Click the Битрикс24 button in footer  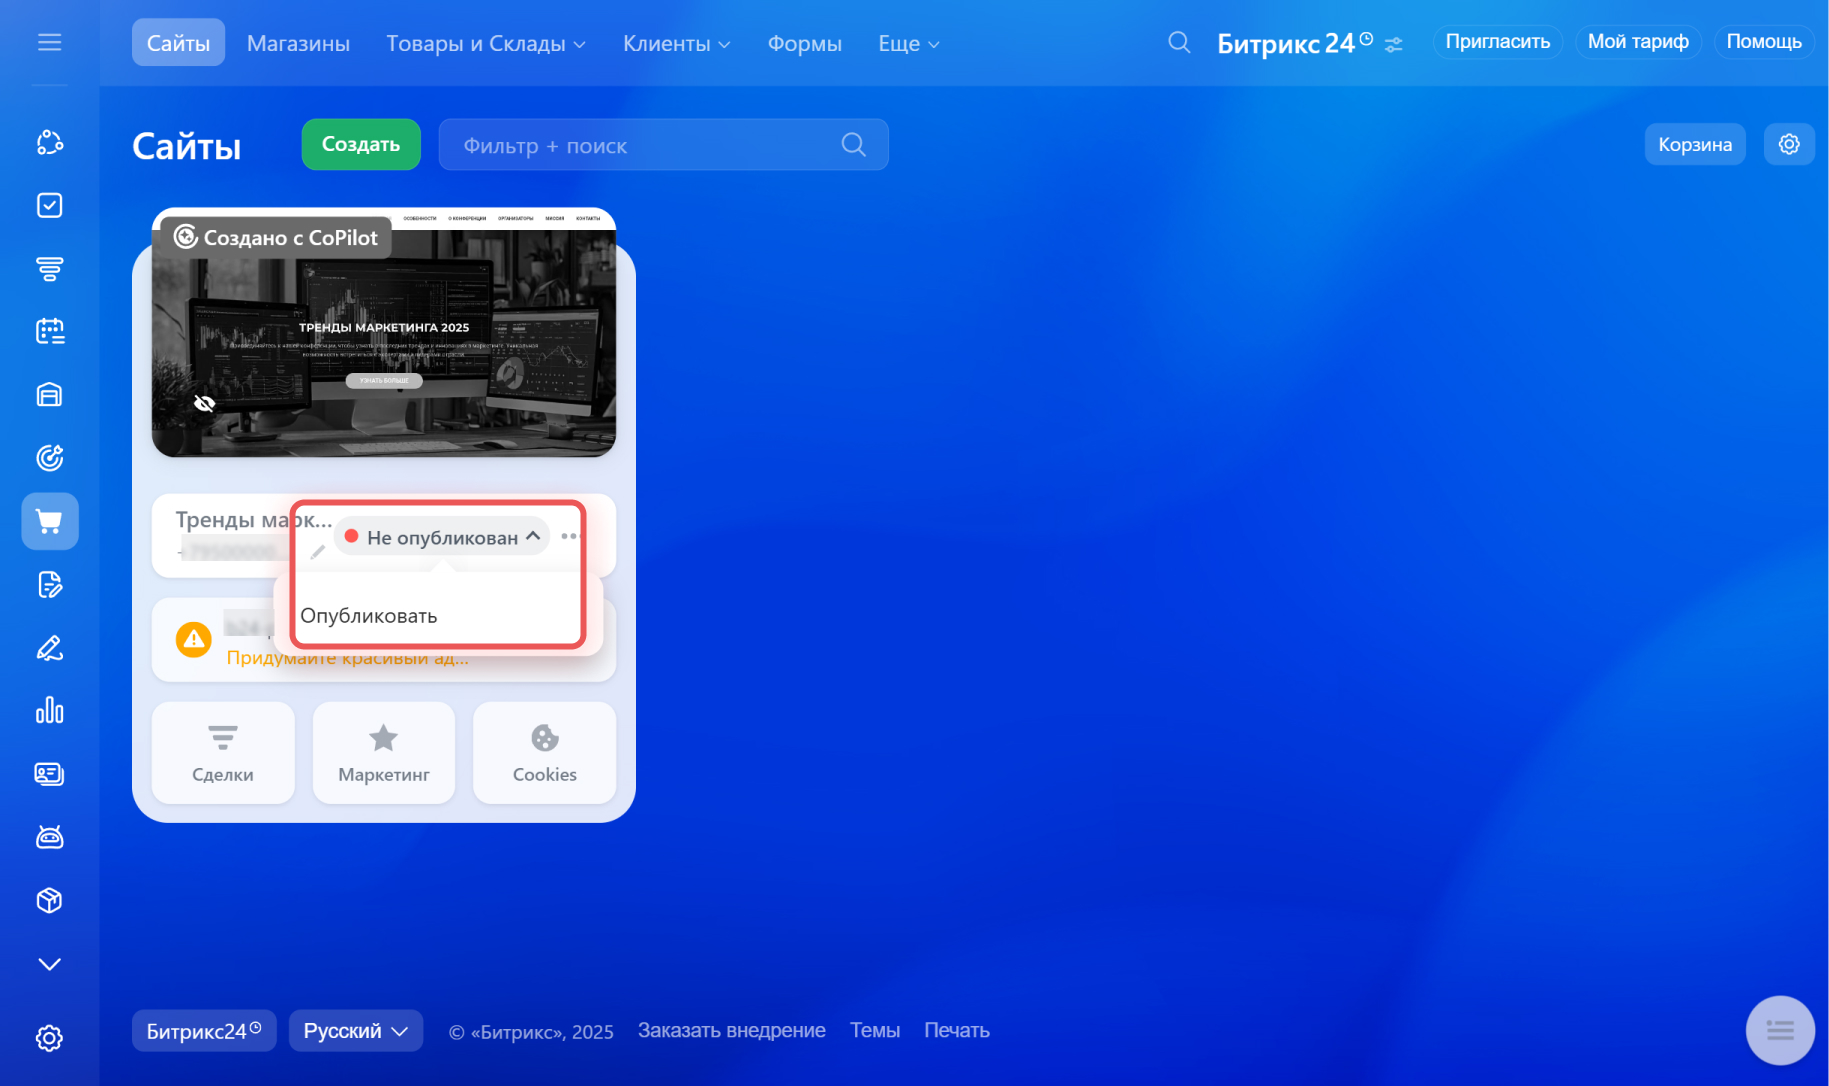(204, 1031)
